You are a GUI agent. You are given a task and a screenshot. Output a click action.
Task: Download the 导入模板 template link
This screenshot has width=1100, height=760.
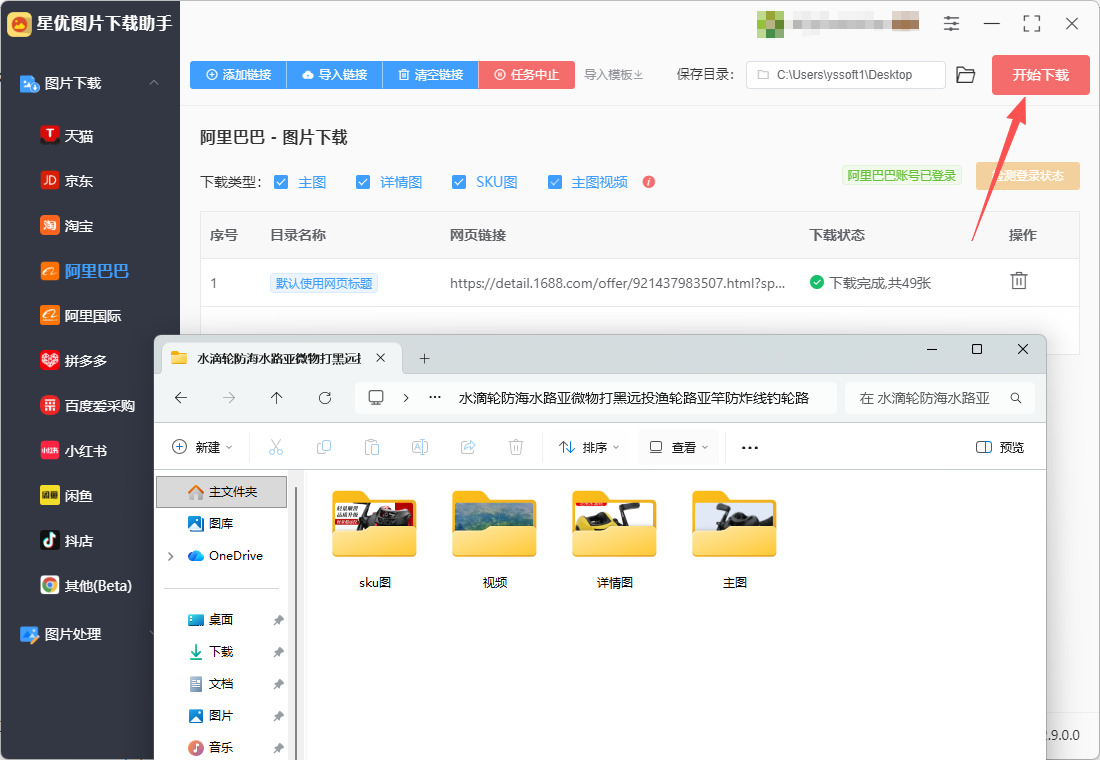(614, 74)
